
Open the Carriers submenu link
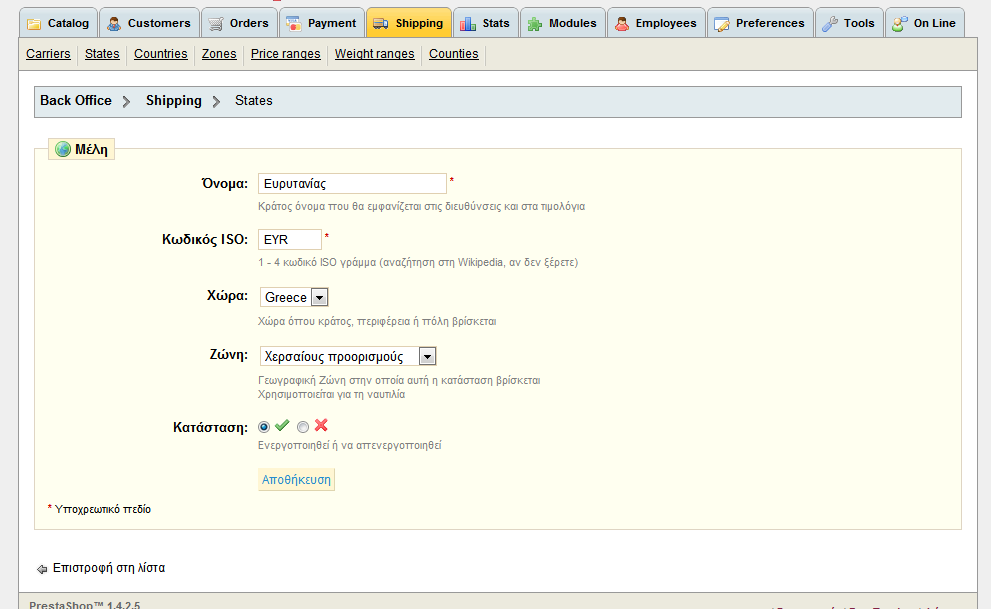click(x=48, y=54)
